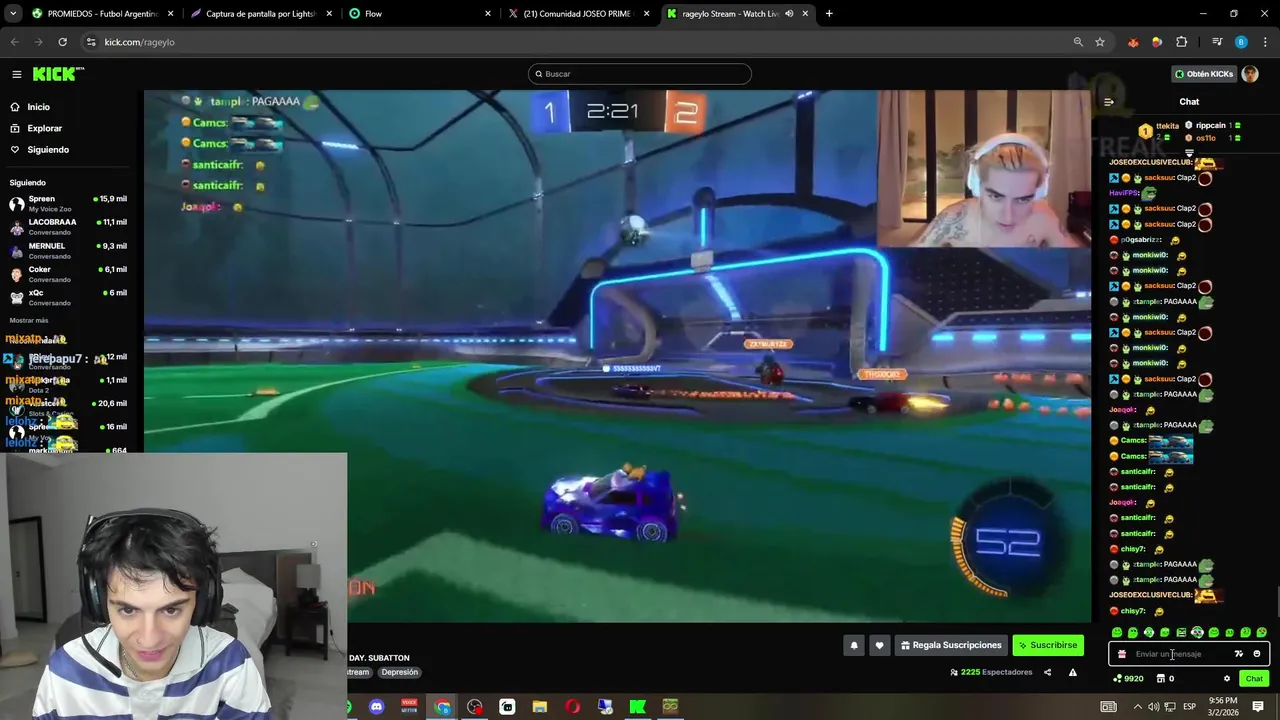1280x720 pixels.
Task: Click the gift icon in chat input
Action: (x=1122, y=654)
